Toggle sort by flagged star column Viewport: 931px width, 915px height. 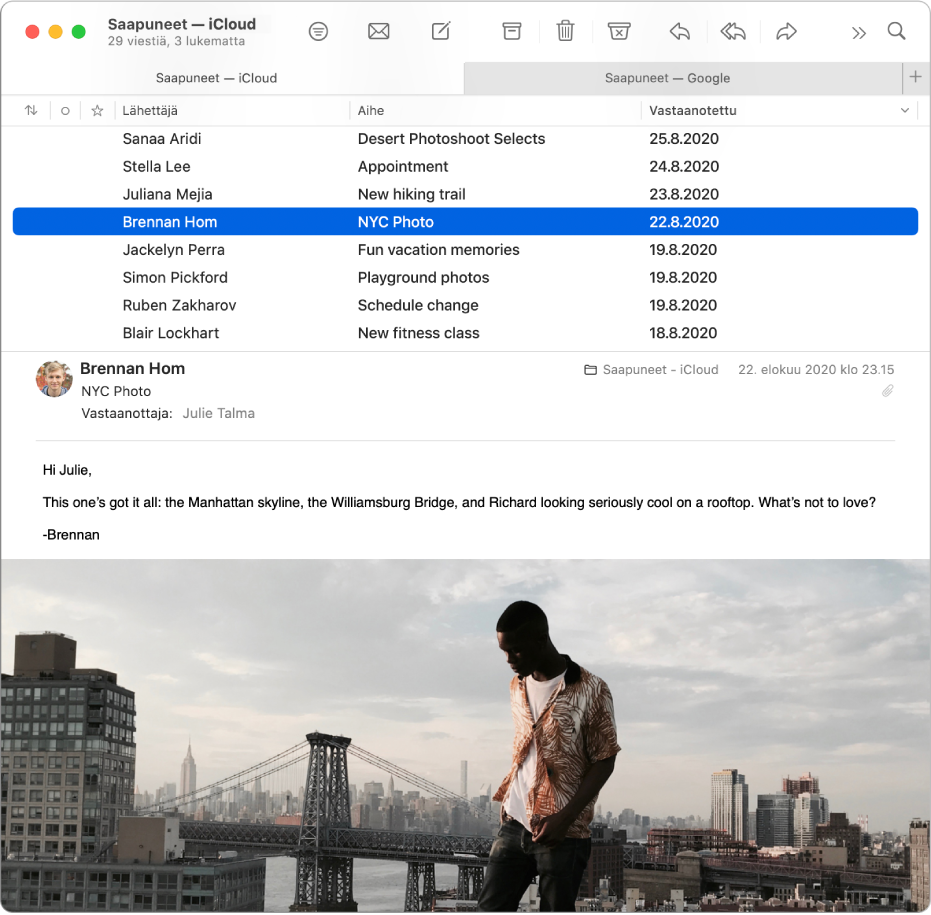97,111
